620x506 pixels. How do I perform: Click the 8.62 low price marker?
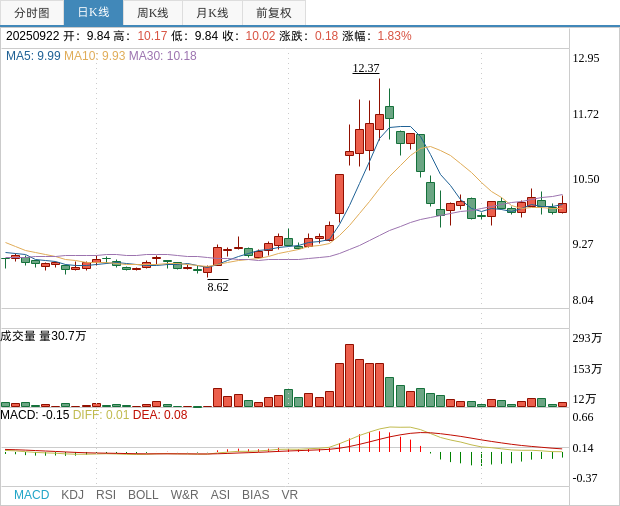218,287
